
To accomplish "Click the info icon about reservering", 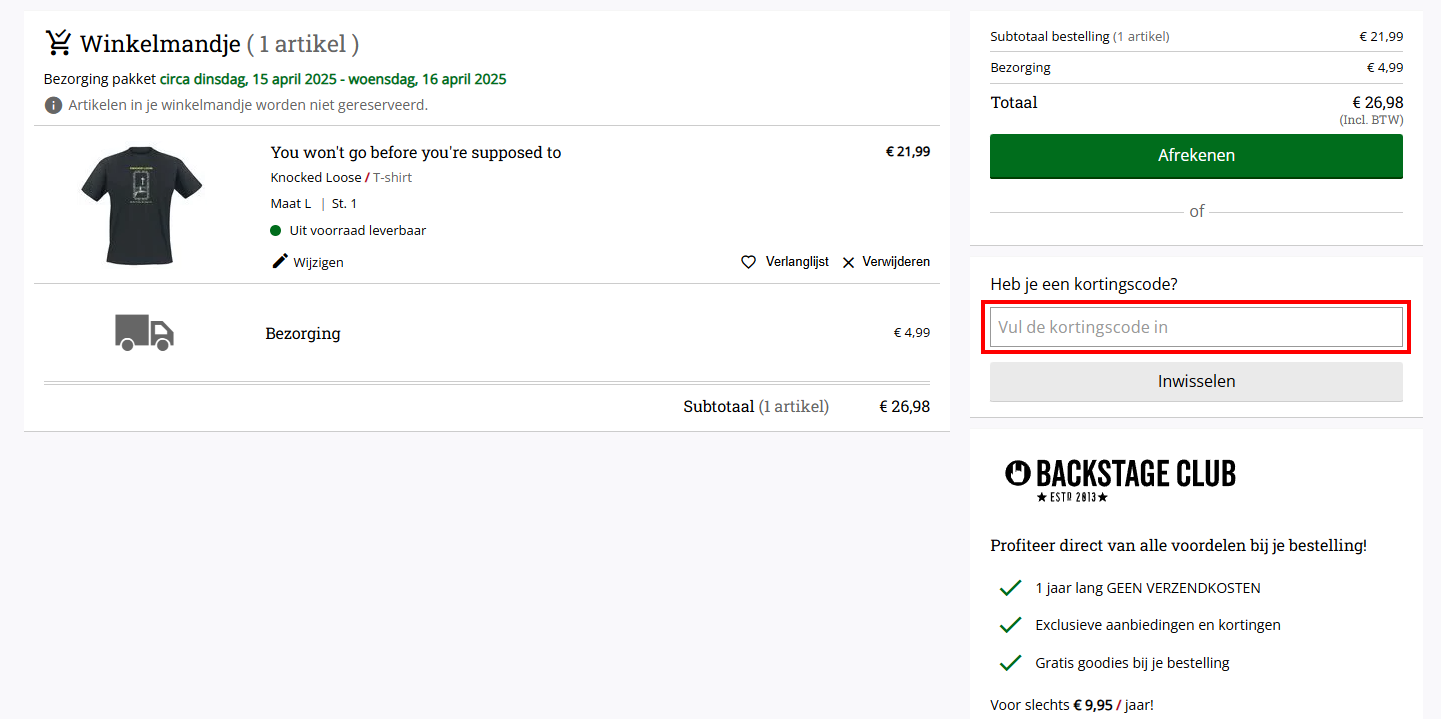I will tap(52, 104).
